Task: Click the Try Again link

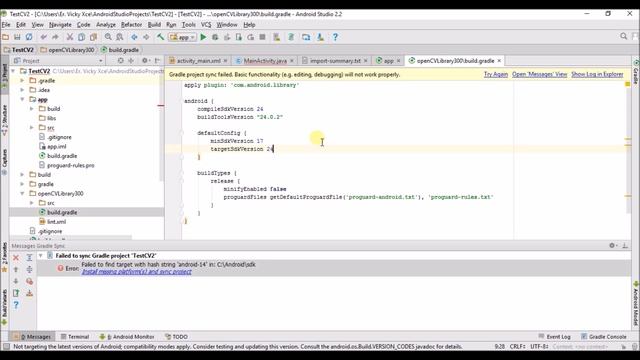Action: (x=496, y=74)
